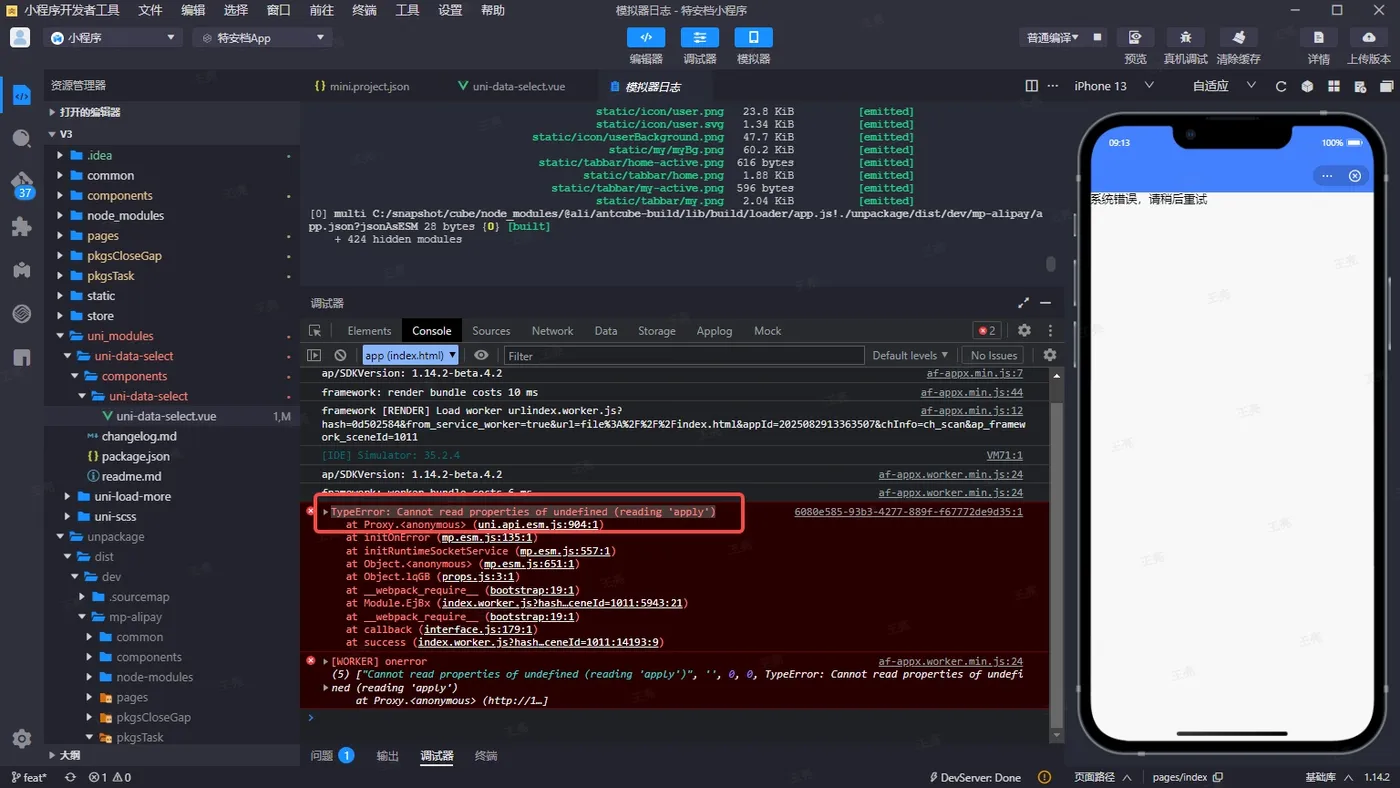This screenshot has height=788, width=1400.
Task: Click the error count badge showing 2
Action: [987, 331]
